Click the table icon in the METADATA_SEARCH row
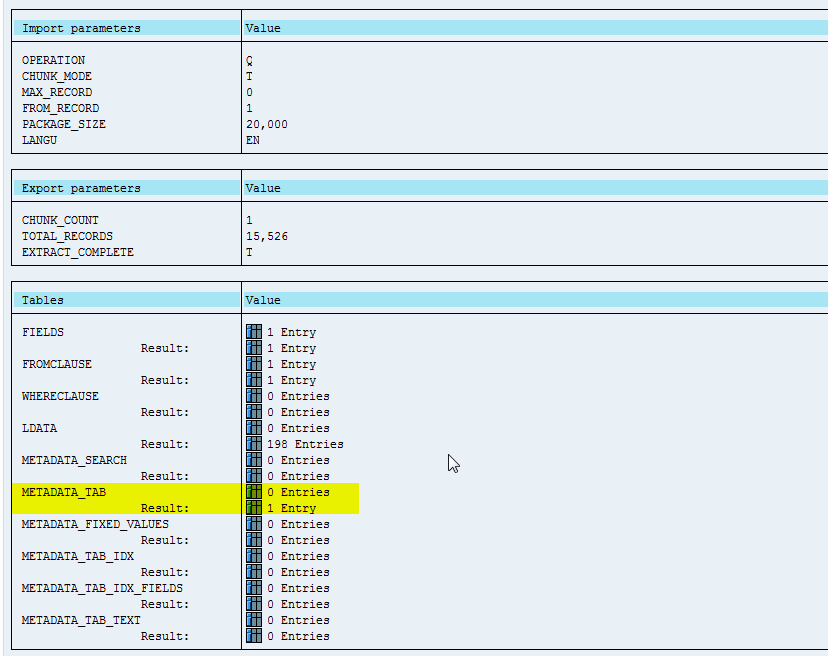 tap(254, 460)
